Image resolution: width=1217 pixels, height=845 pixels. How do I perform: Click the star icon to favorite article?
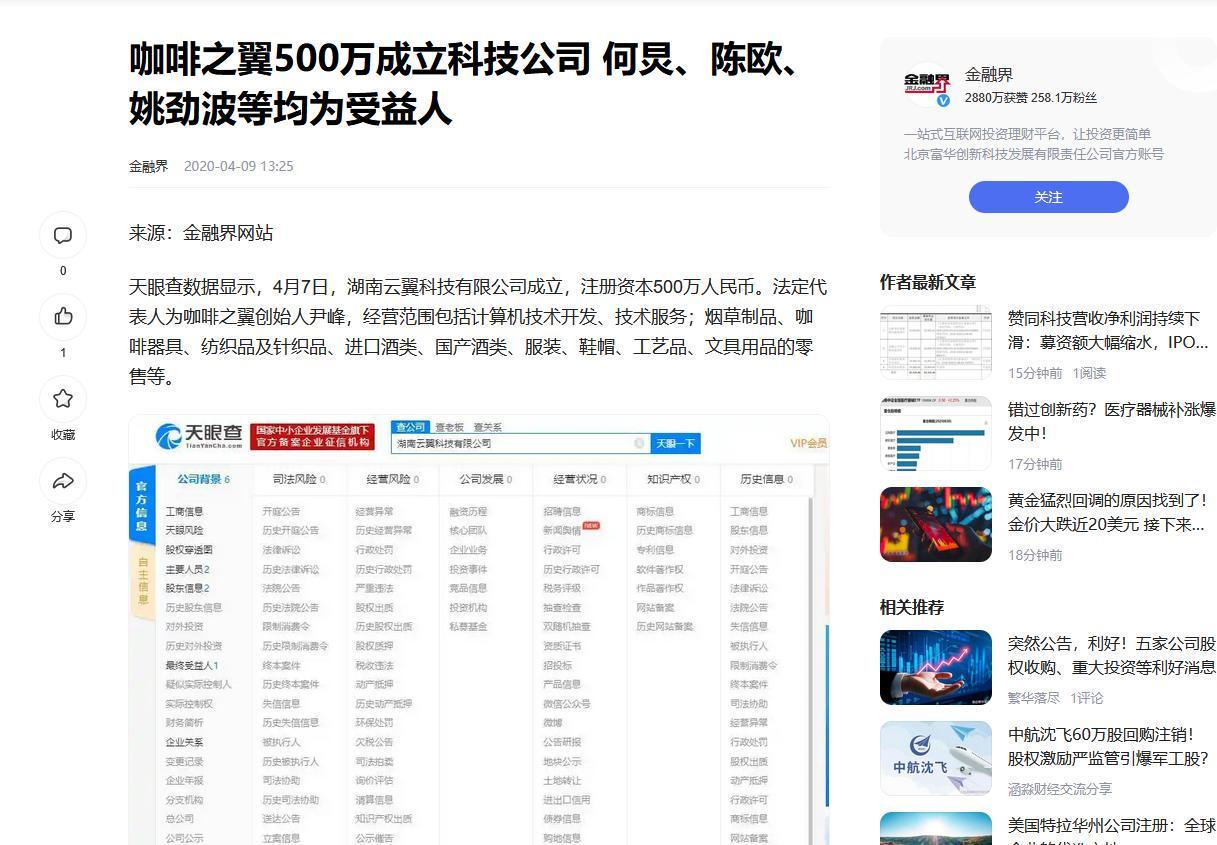tap(63, 399)
